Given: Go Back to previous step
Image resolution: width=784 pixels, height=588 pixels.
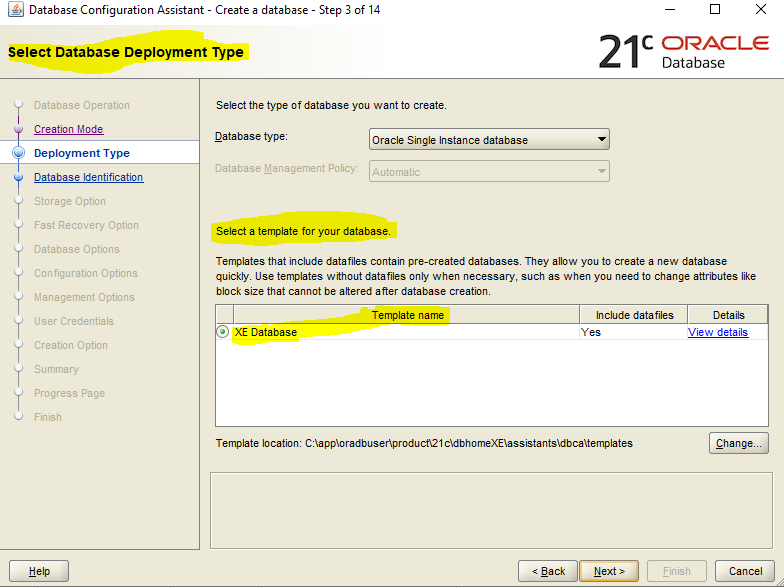Looking at the screenshot, I should pyautogui.click(x=548, y=571).
